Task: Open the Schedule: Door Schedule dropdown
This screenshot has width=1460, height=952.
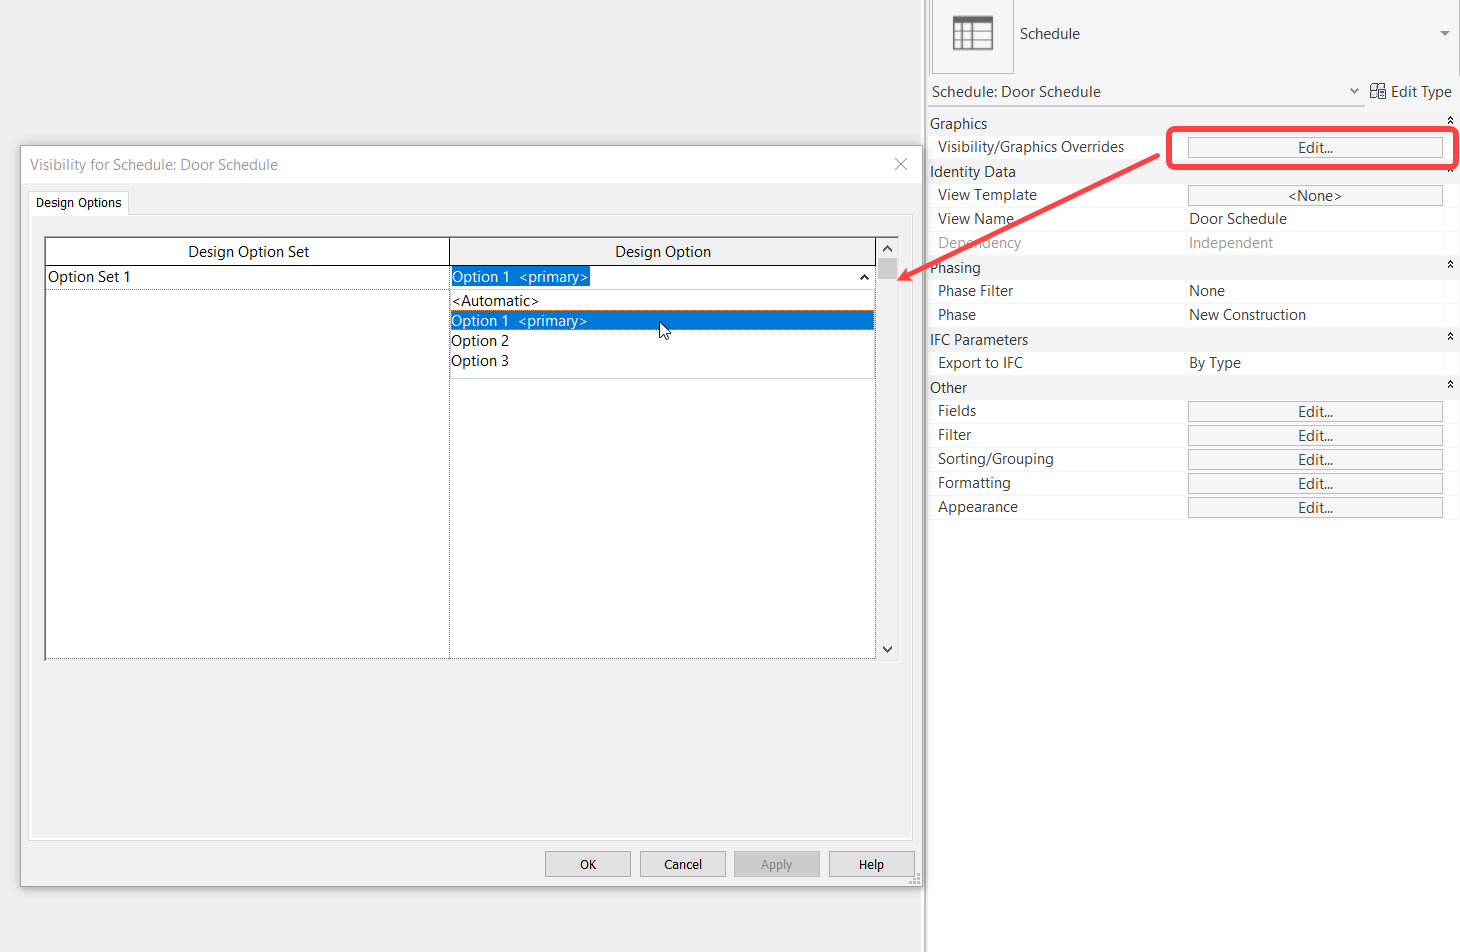Action: (1354, 91)
